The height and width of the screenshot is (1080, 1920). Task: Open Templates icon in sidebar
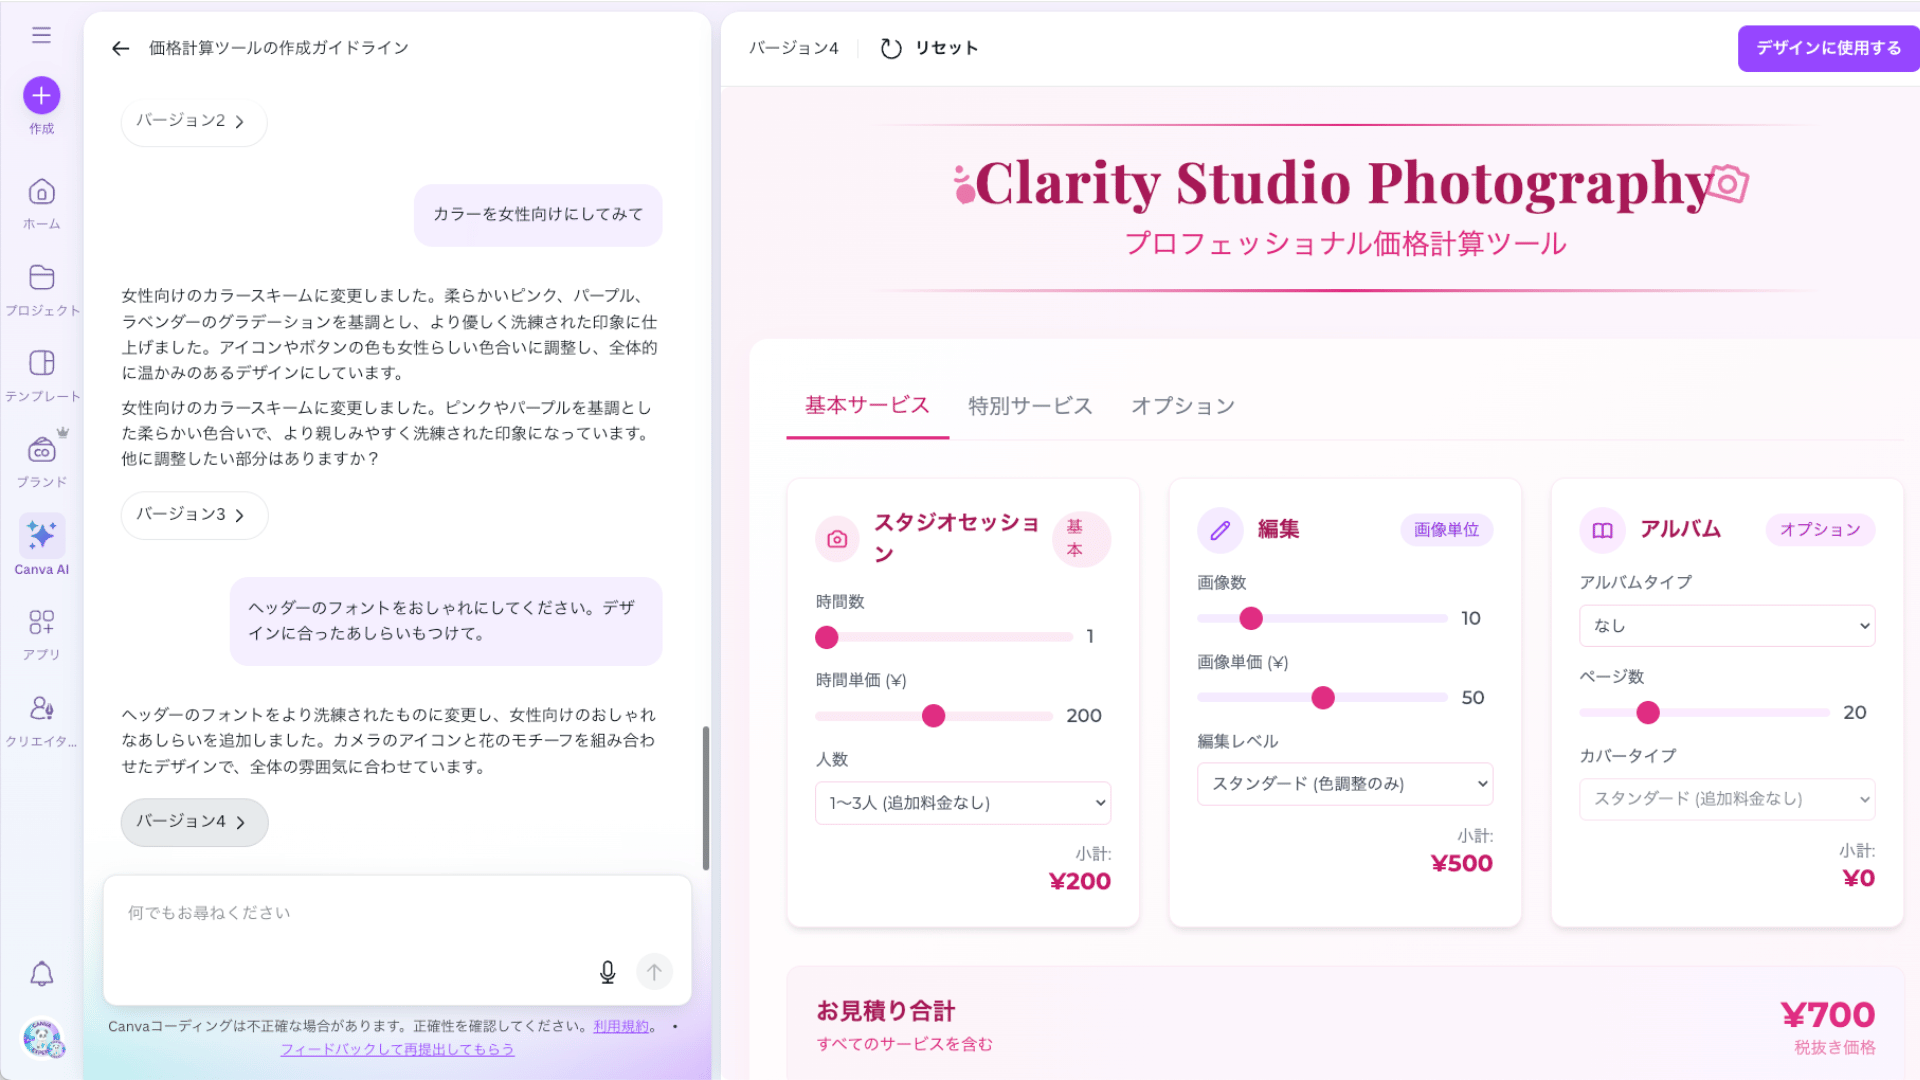(x=41, y=363)
